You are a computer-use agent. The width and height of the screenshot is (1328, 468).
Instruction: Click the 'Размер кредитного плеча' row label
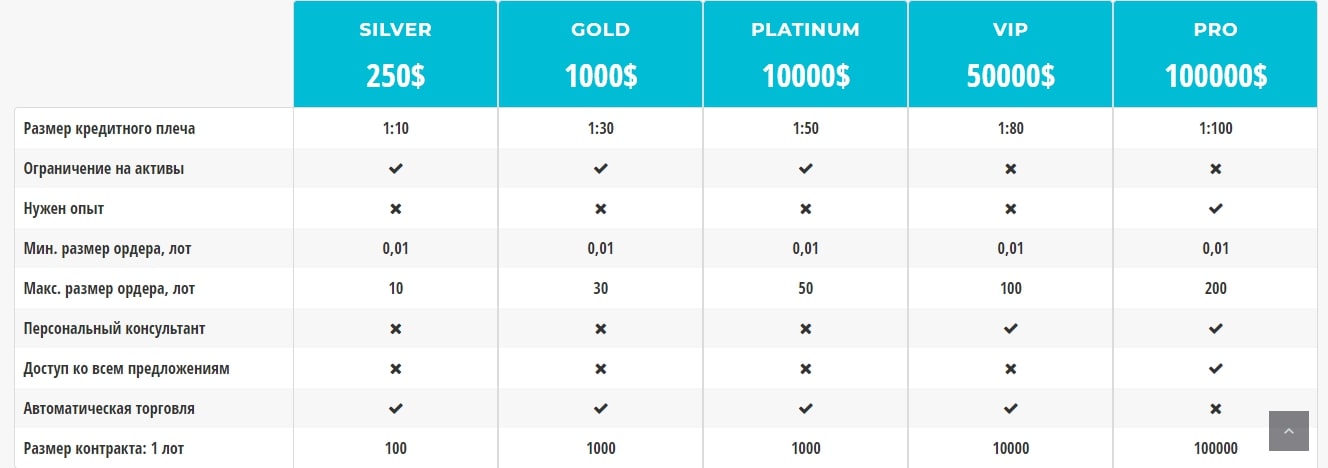point(109,129)
